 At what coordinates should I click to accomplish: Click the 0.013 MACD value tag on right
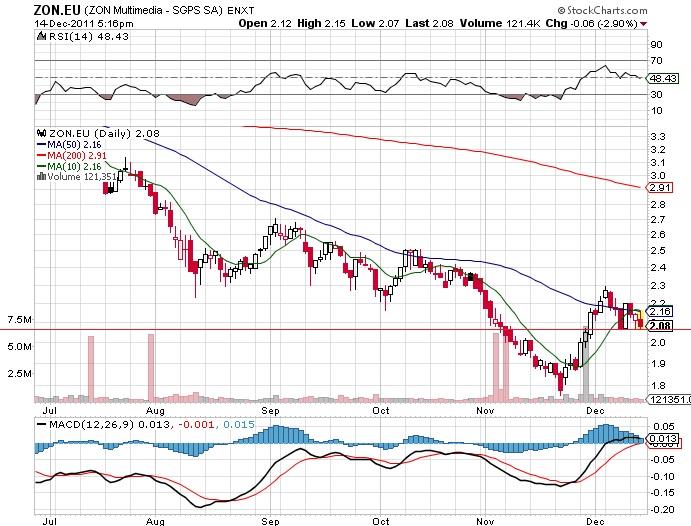pyautogui.click(x=663, y=438)
